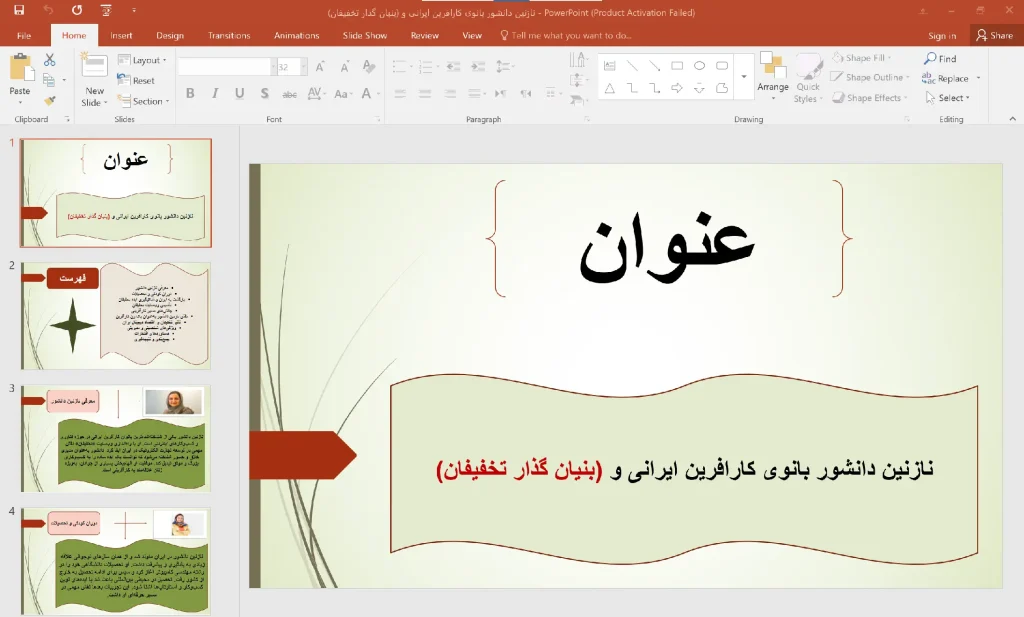Open the Animations ribbon tab
Image resolution: width=1024 pixels, height=617 pixels.
pos(296,34)
